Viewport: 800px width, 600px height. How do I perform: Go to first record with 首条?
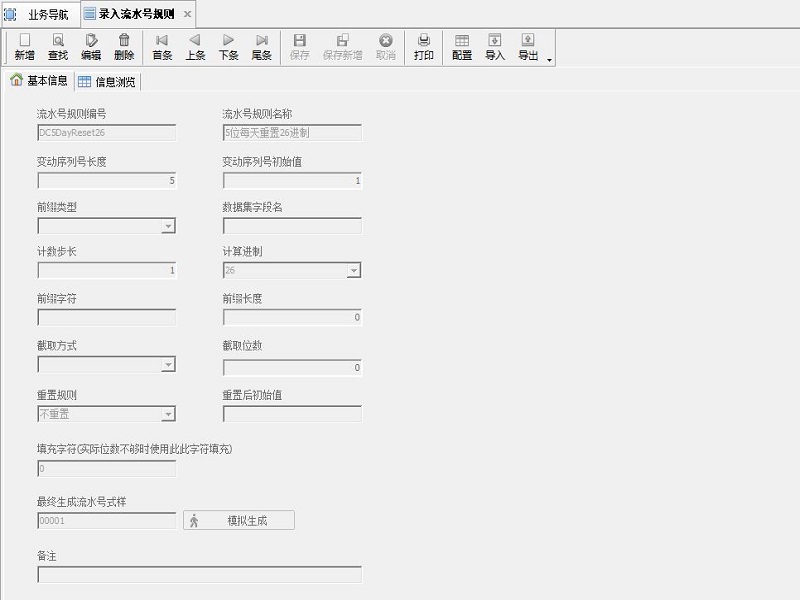click(162, 47)
